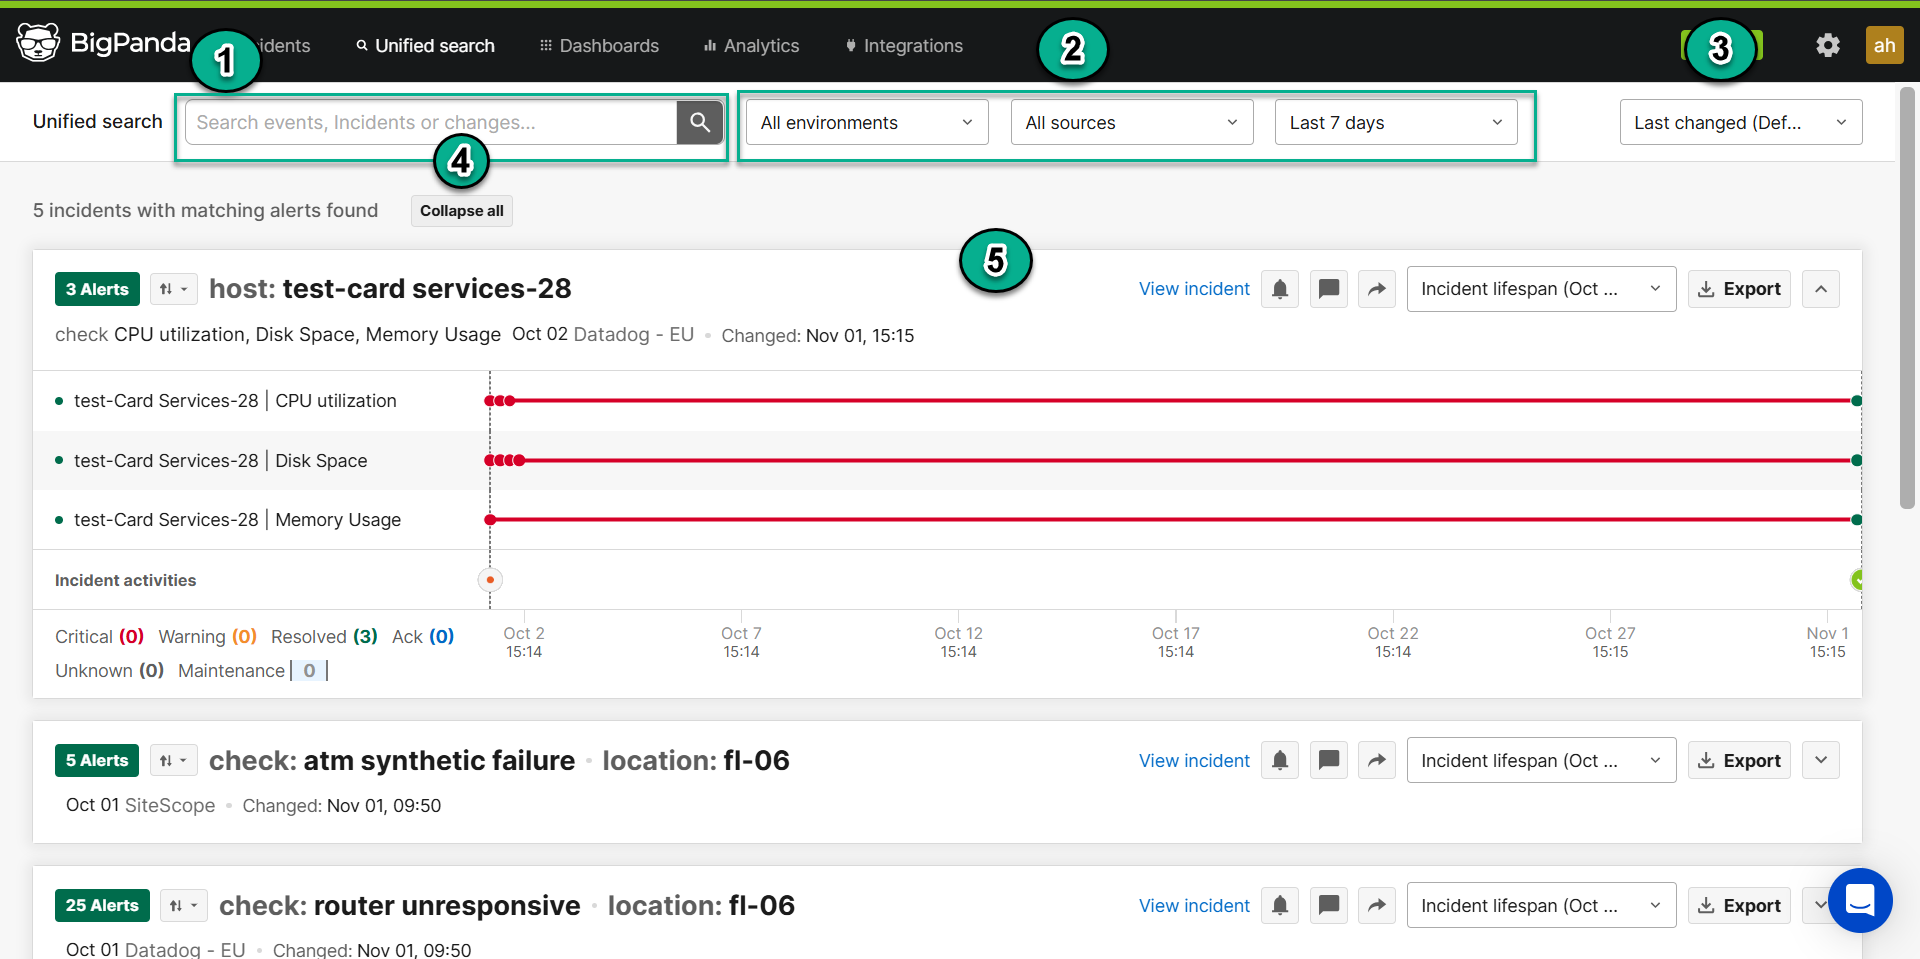Open the chat support bubble
This screenshot has height=959, width=1920.
1859,900
